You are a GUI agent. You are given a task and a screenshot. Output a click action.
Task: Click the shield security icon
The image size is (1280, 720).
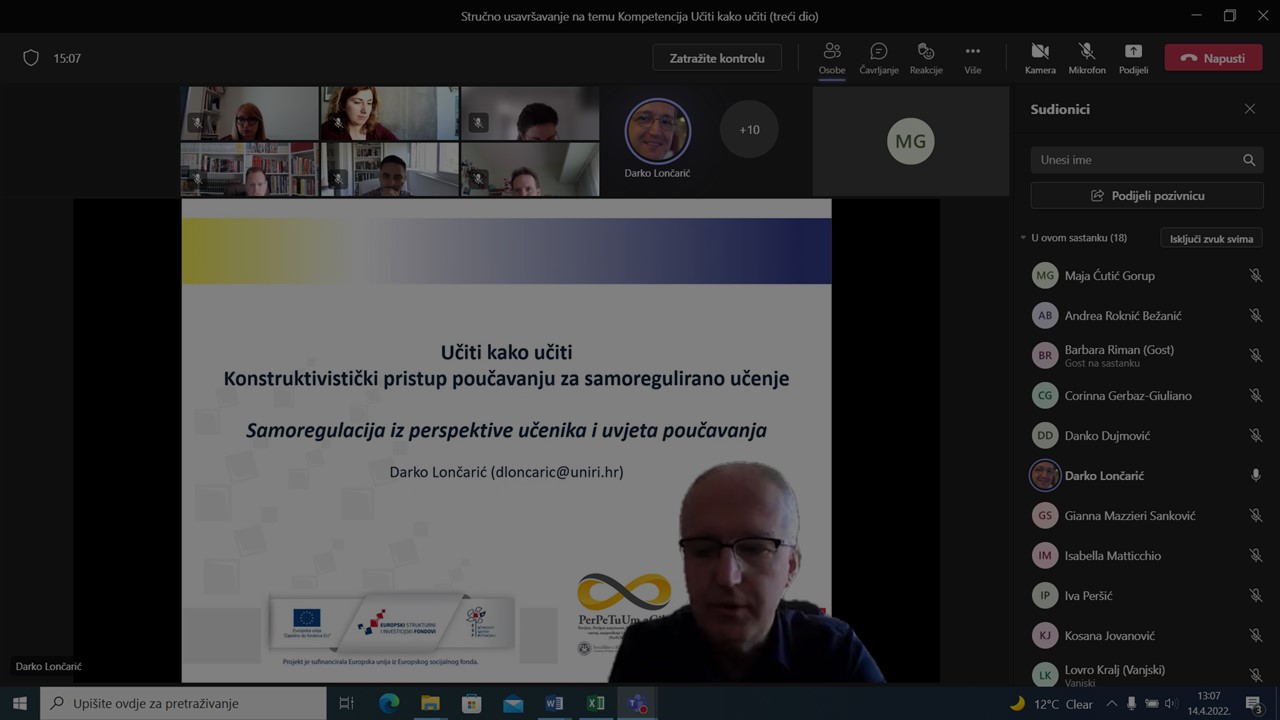(x=31, y=58)
